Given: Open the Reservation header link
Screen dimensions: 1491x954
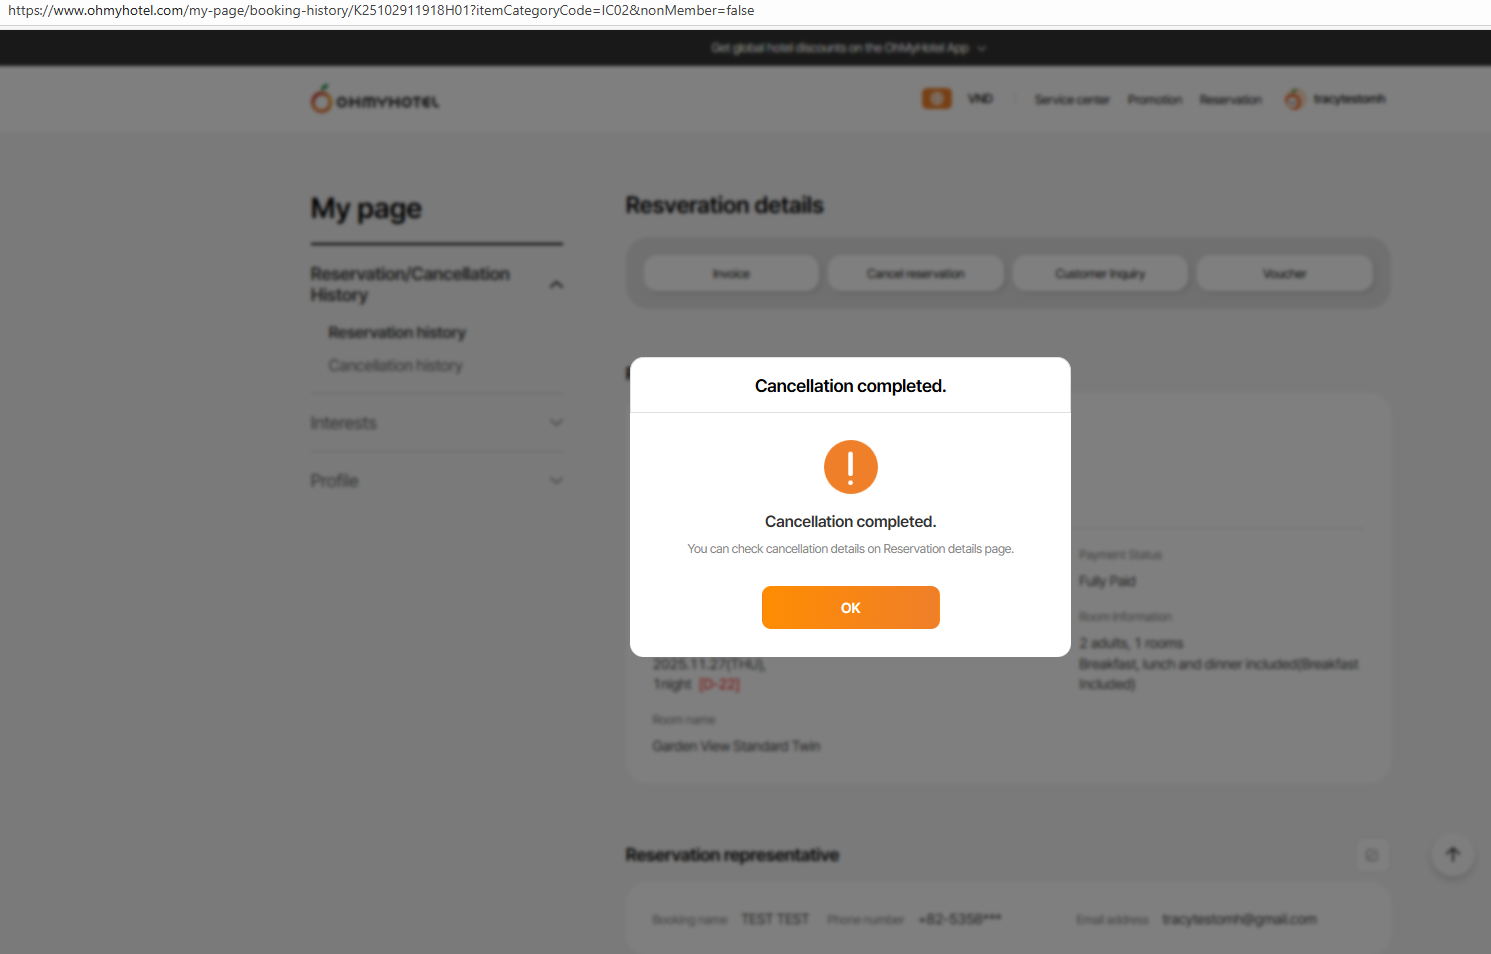Looking at the screenshot, I should [x=1231, y=99].
